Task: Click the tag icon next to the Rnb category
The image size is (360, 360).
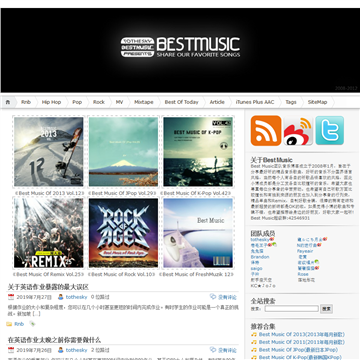Action: [32, 323]
